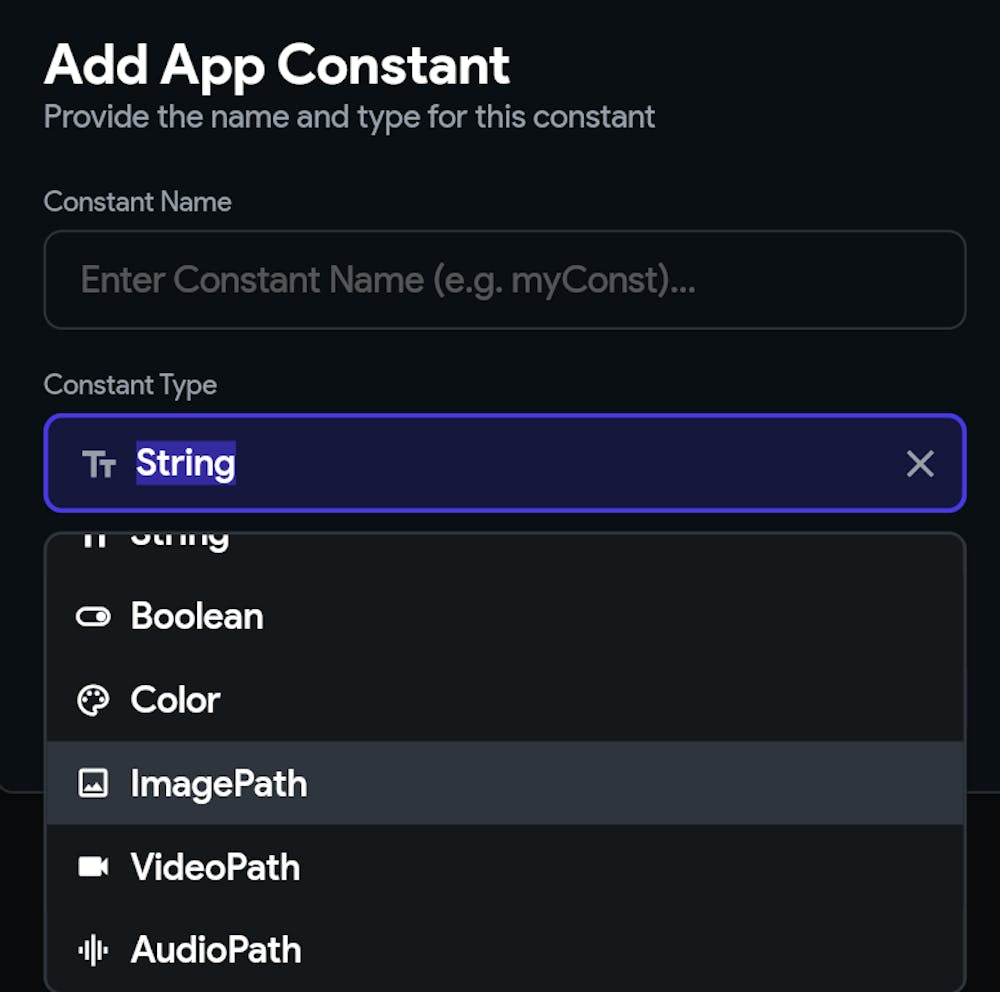1000x992 pixels.
Task: Click the AudioPath waveform icon
Action: pyautogui.click(x=93, y=951)
